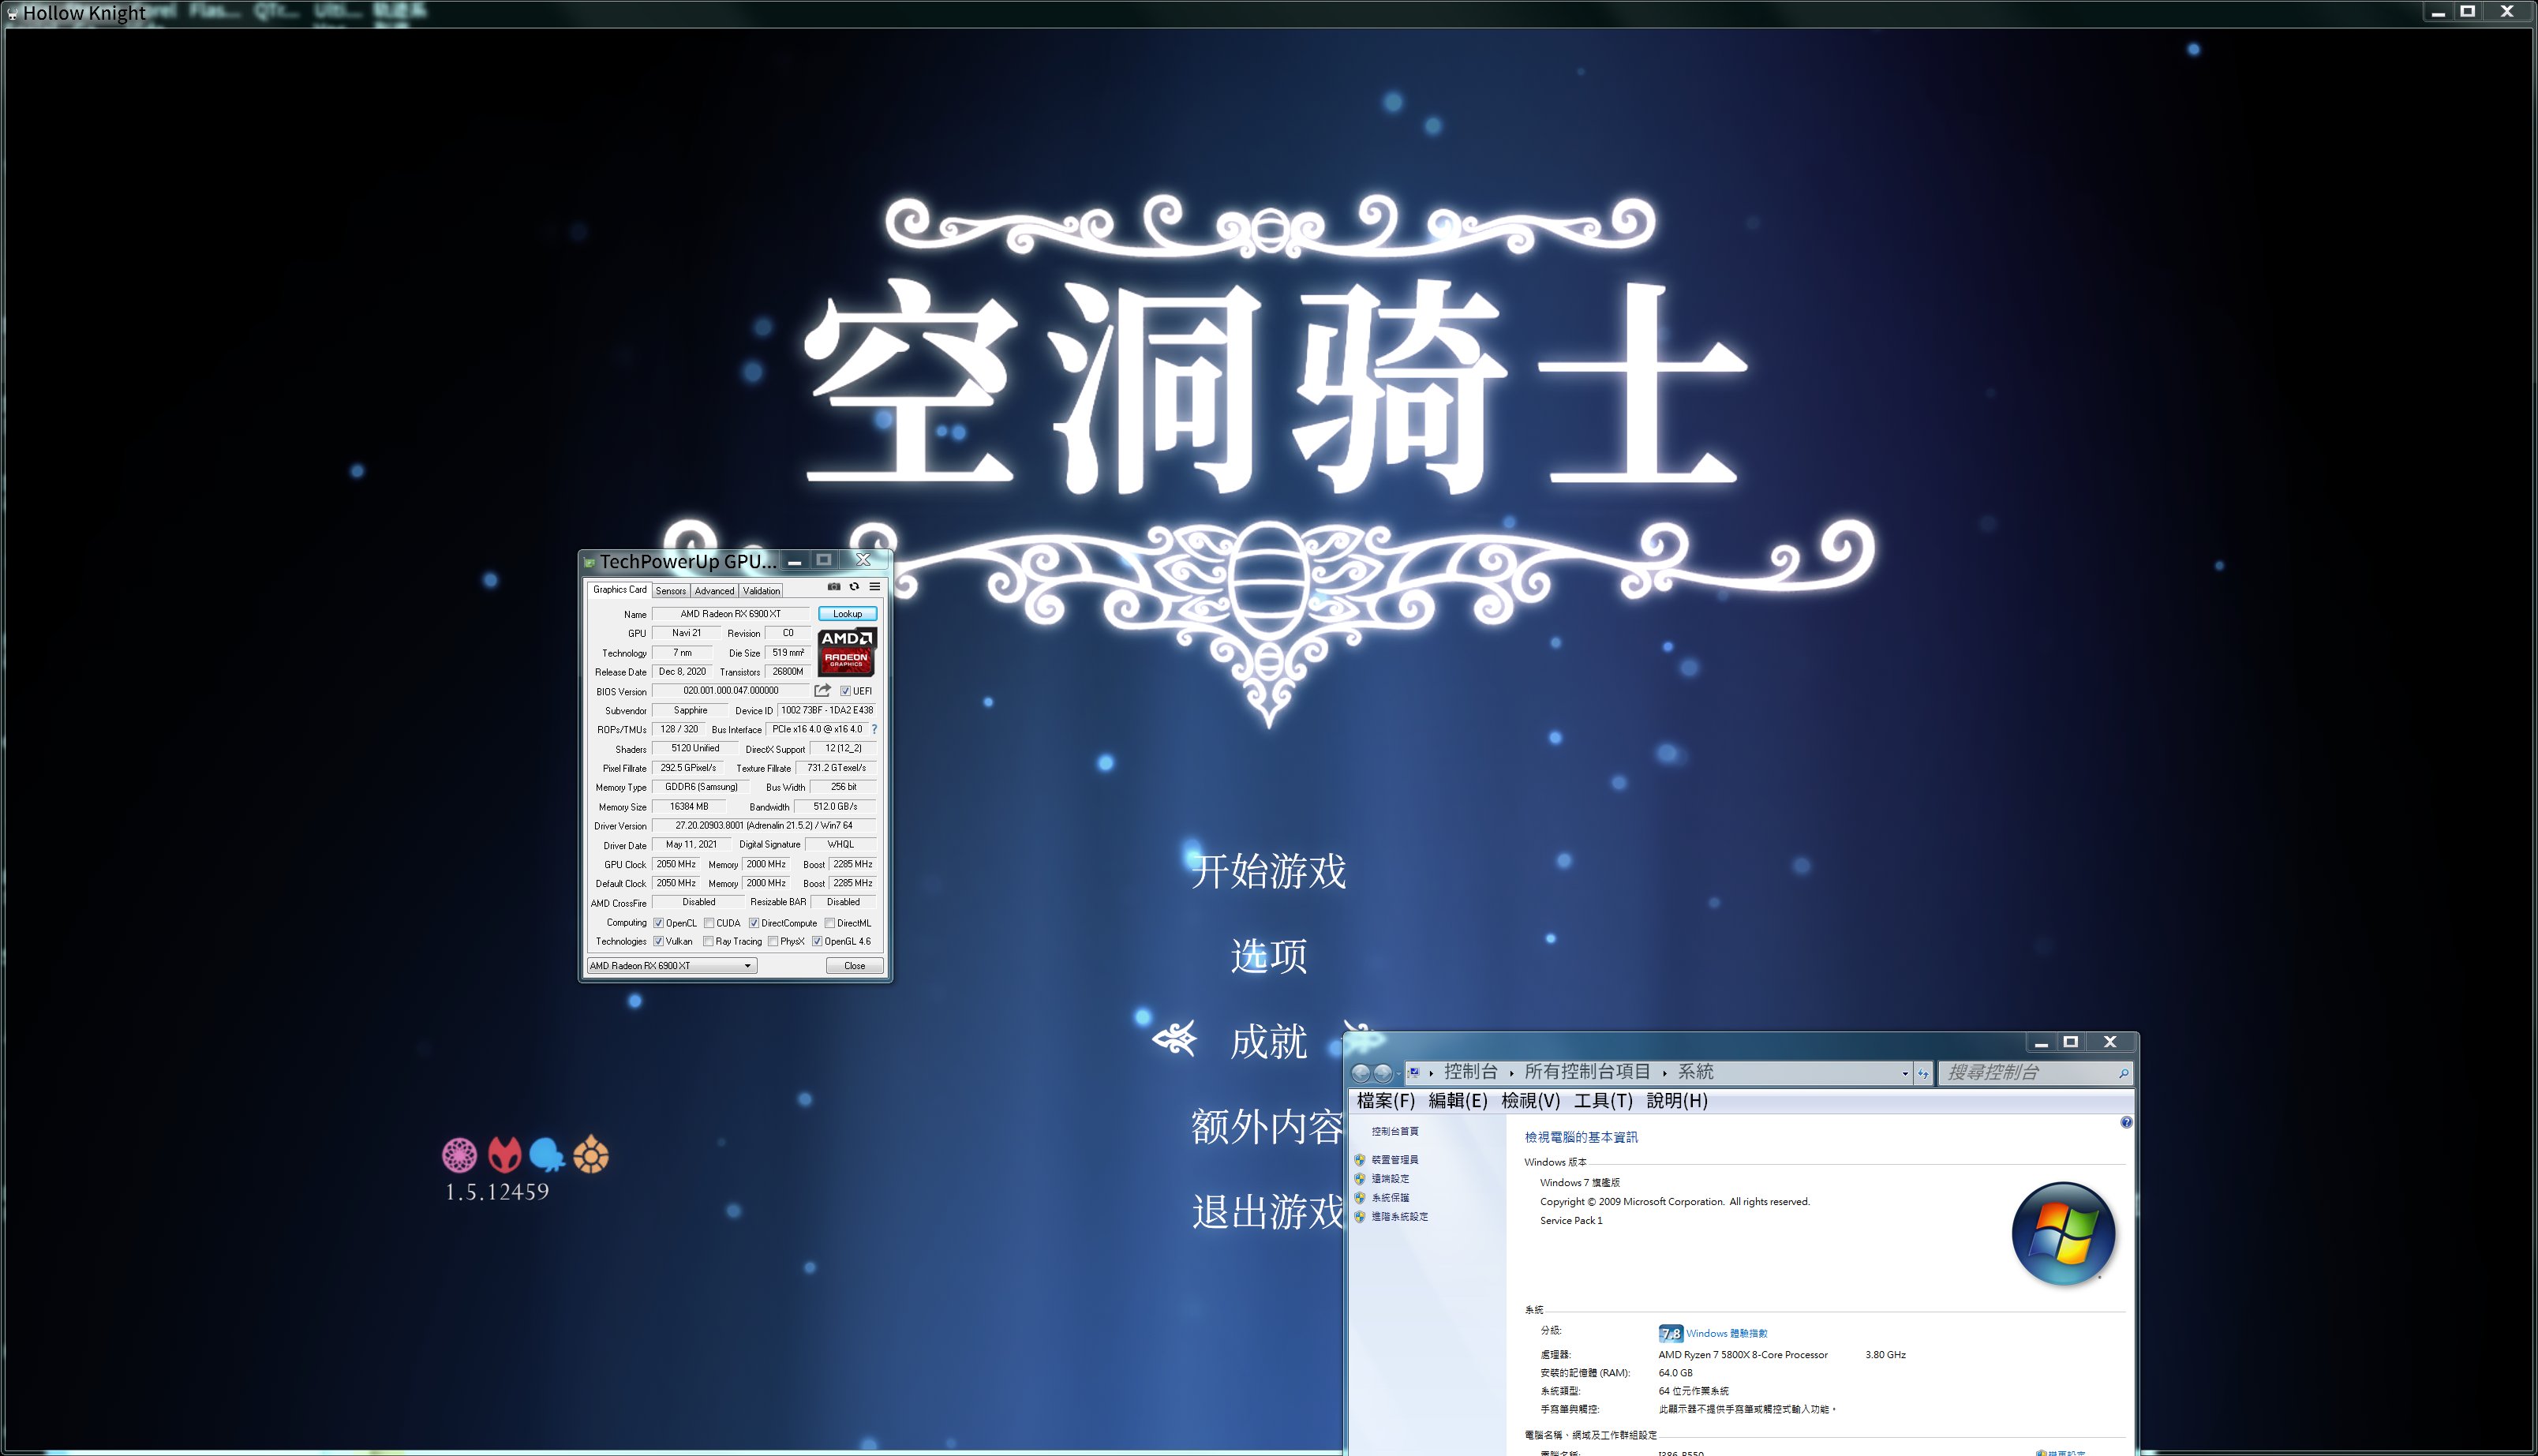Viewport: 2538px width, 1456px height.
Task: Expand the breadcrumb arrow after 控制台
Action: tap(1511, 1073)
